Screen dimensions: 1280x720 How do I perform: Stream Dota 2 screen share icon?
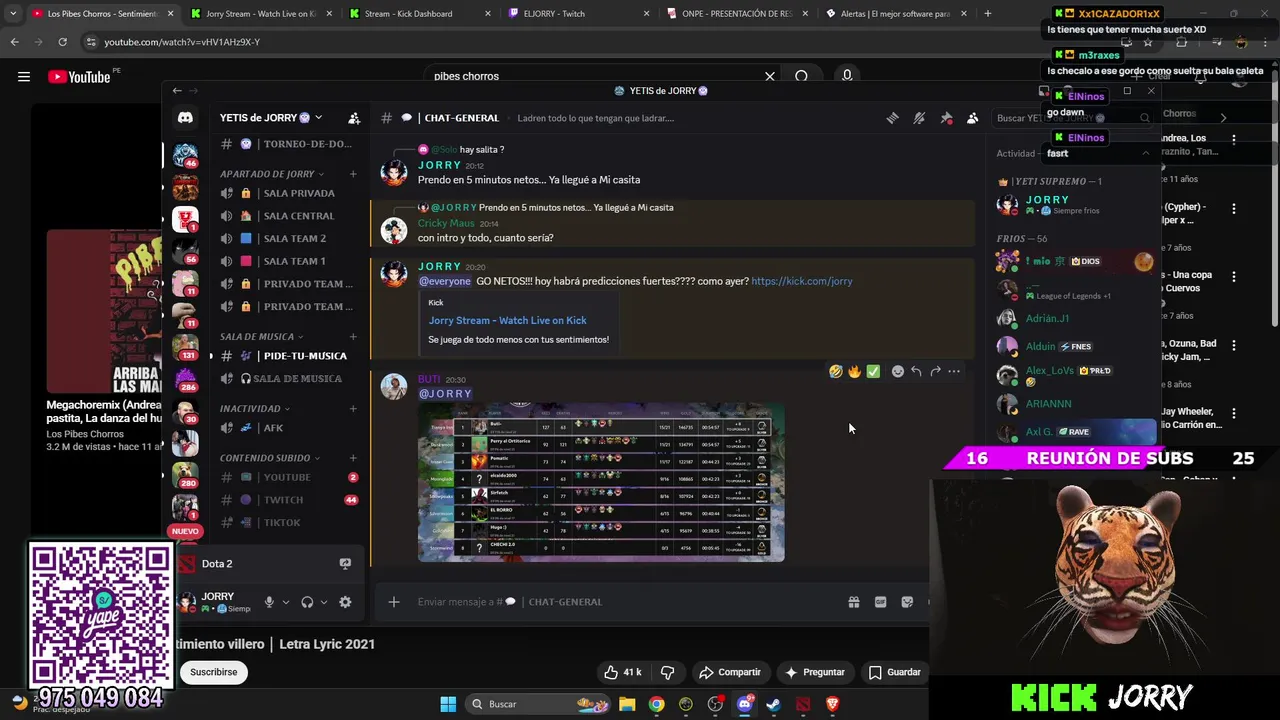[x=345, y=564]
